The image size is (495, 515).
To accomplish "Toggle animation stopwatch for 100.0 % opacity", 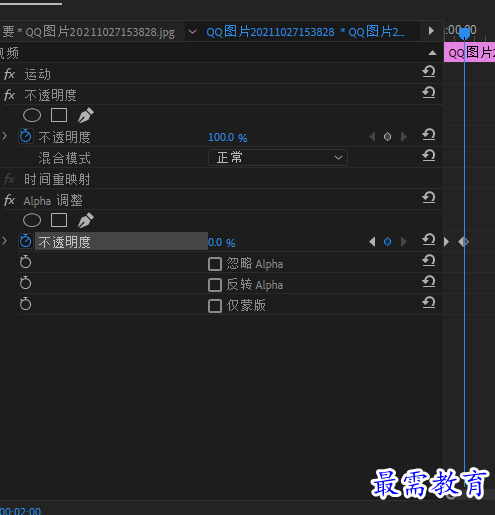I will point(26,136).
